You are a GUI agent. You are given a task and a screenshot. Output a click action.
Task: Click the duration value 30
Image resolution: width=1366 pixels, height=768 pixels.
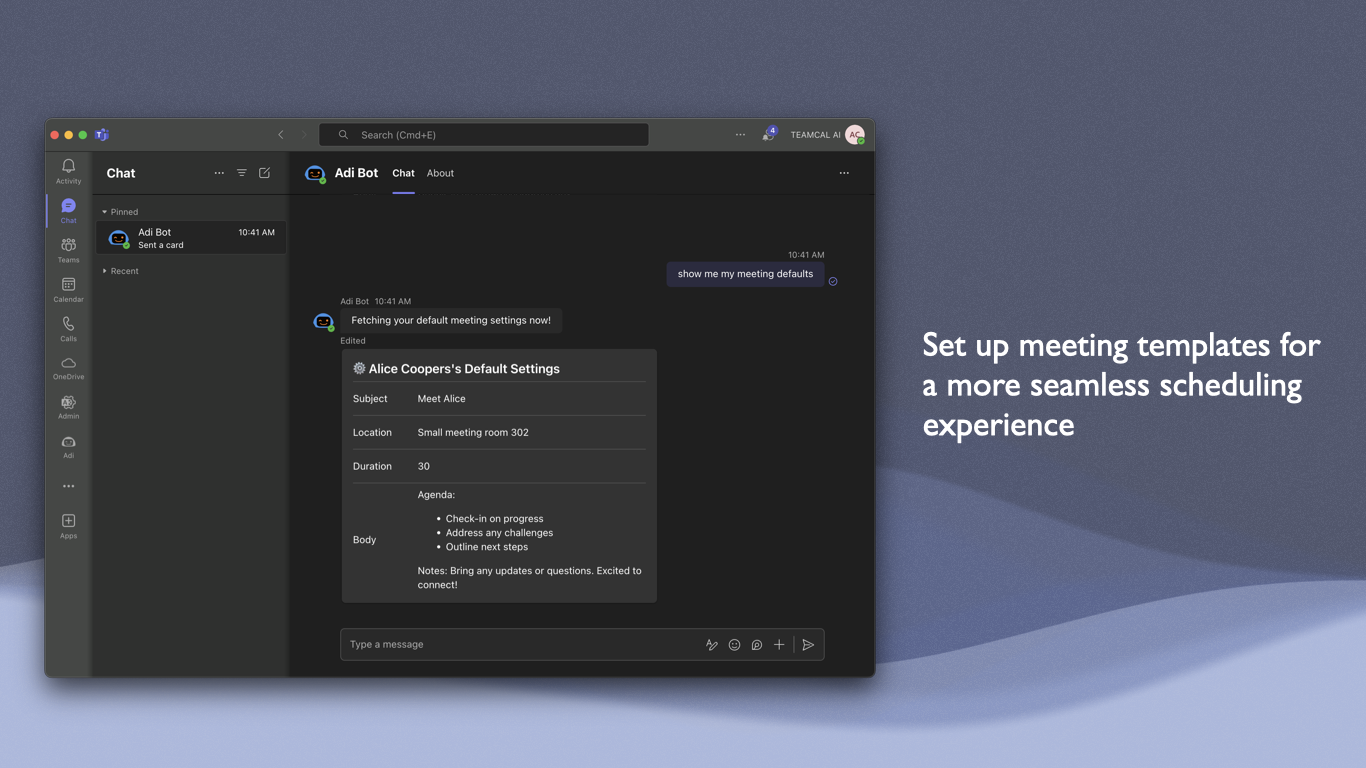423,467
